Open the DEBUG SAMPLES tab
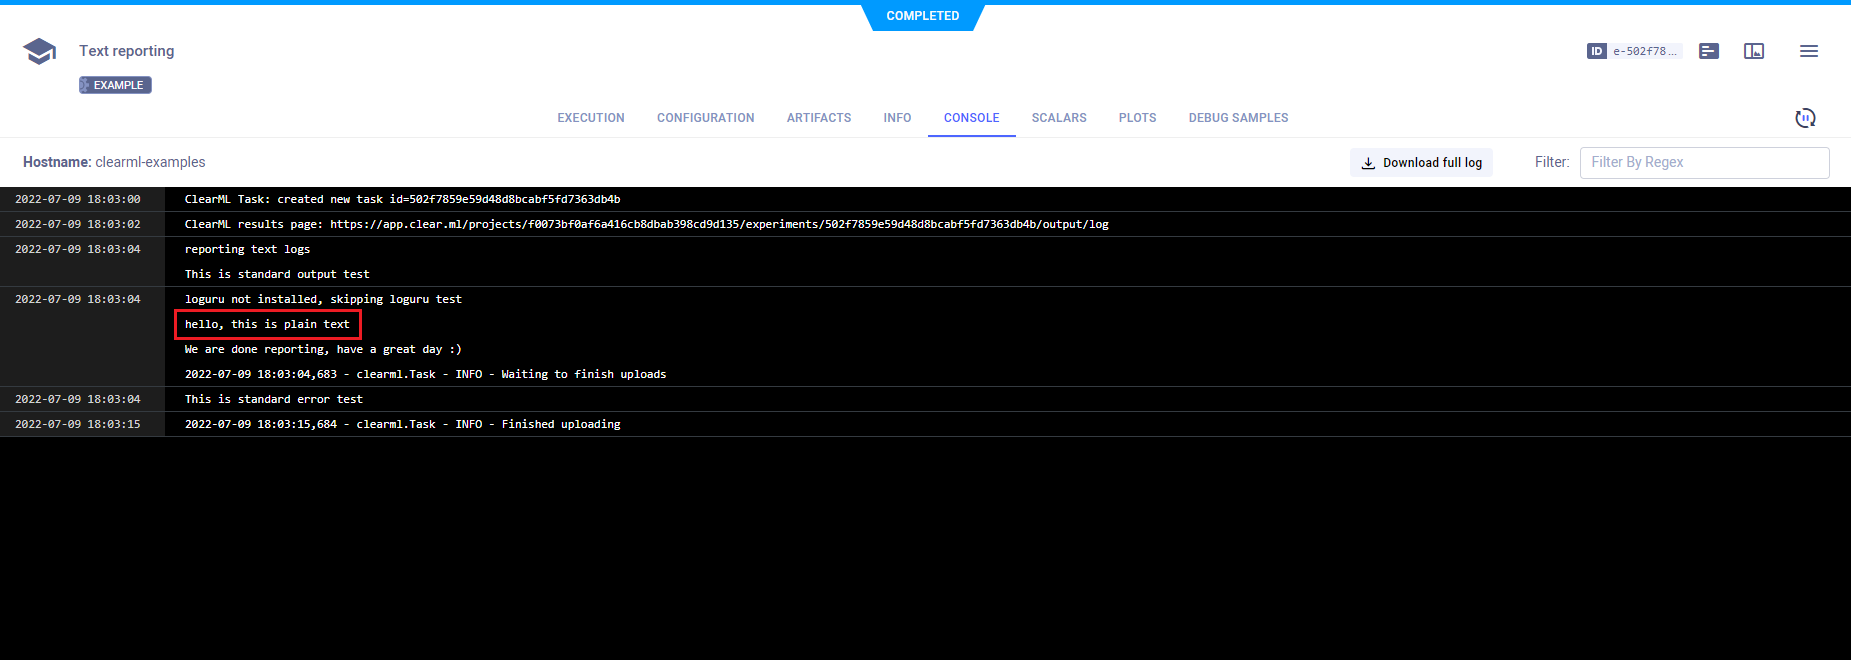Viewport: 1851px width, 660px height. pyautogui.click(x=1238, y=118)
